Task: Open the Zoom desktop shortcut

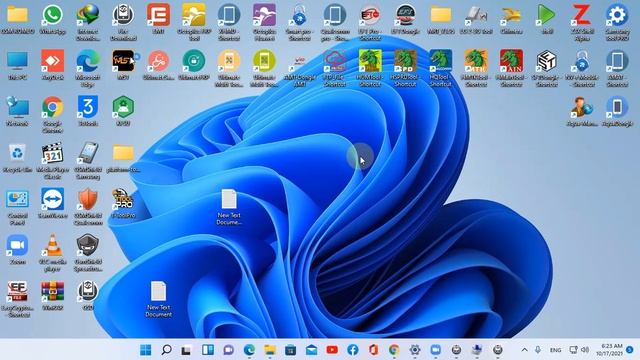Action: coord(17,246)
